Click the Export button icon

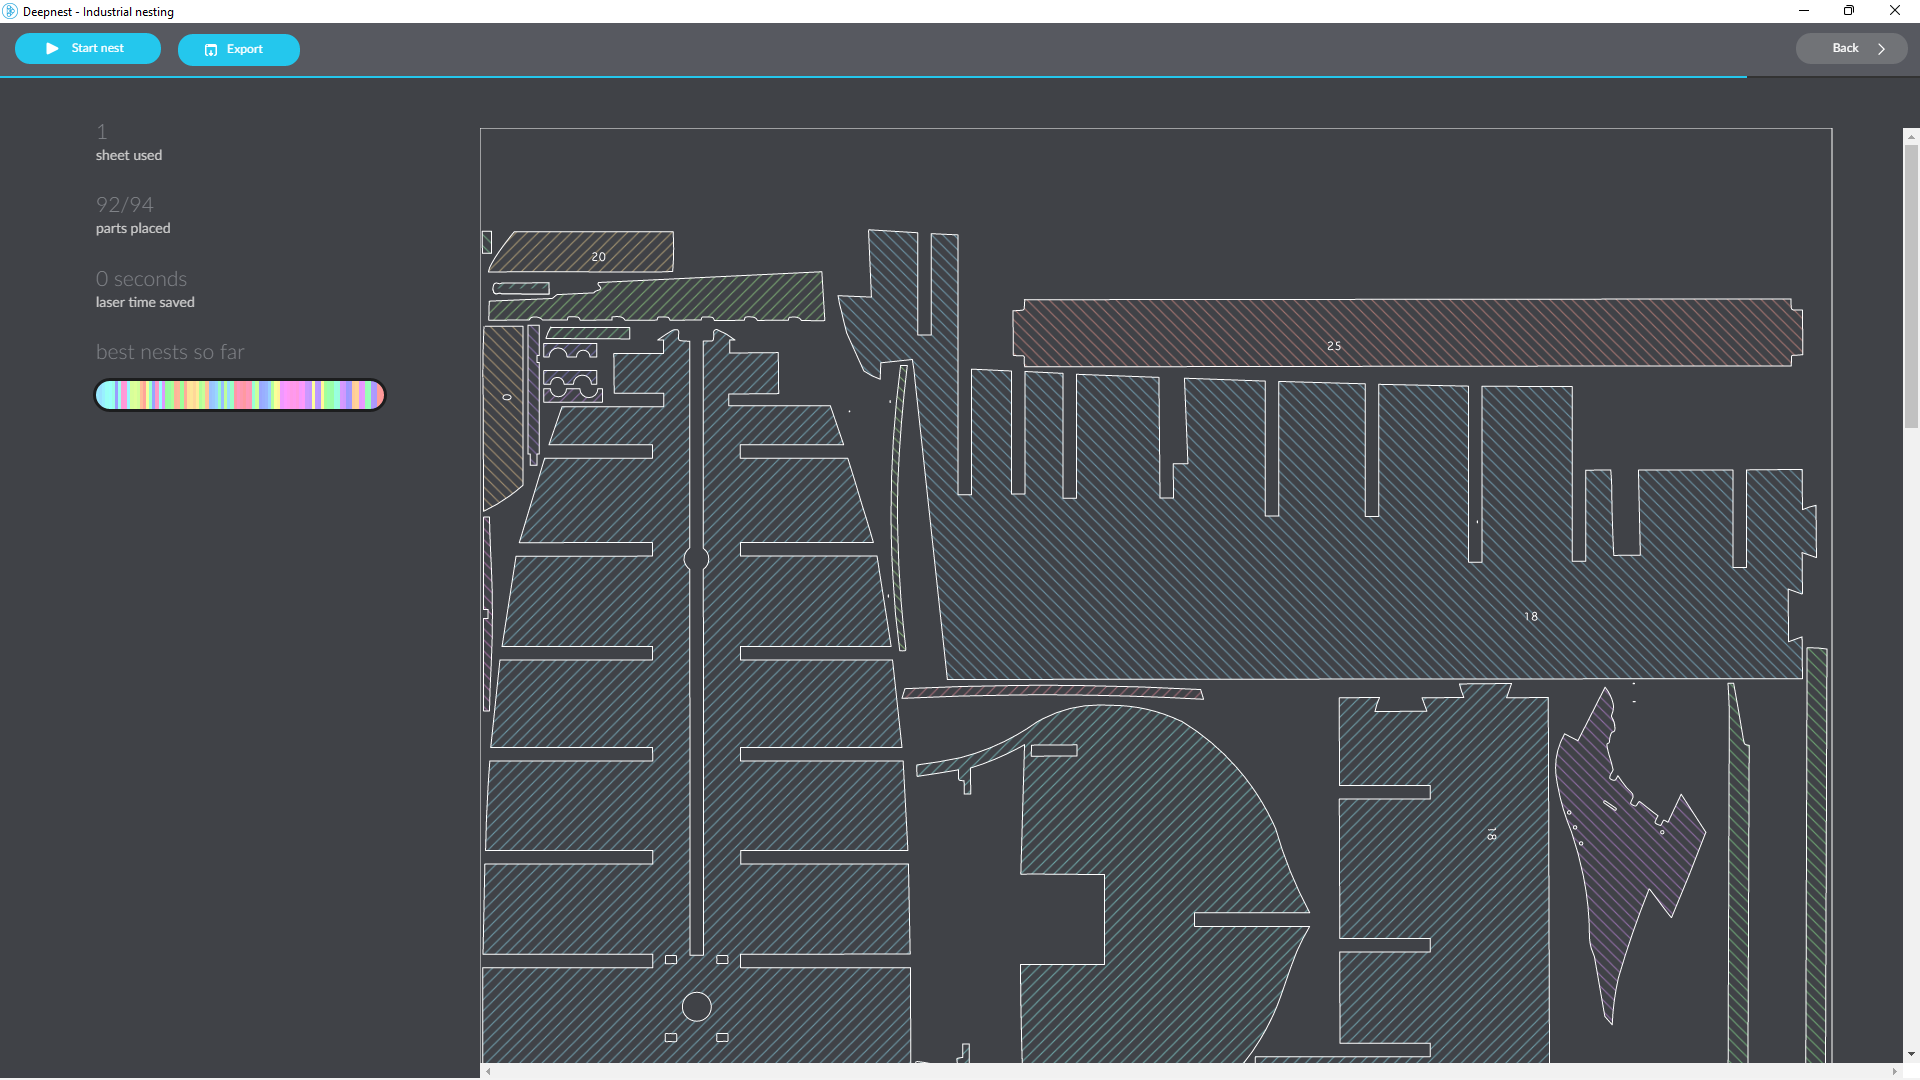coord(211,50)
